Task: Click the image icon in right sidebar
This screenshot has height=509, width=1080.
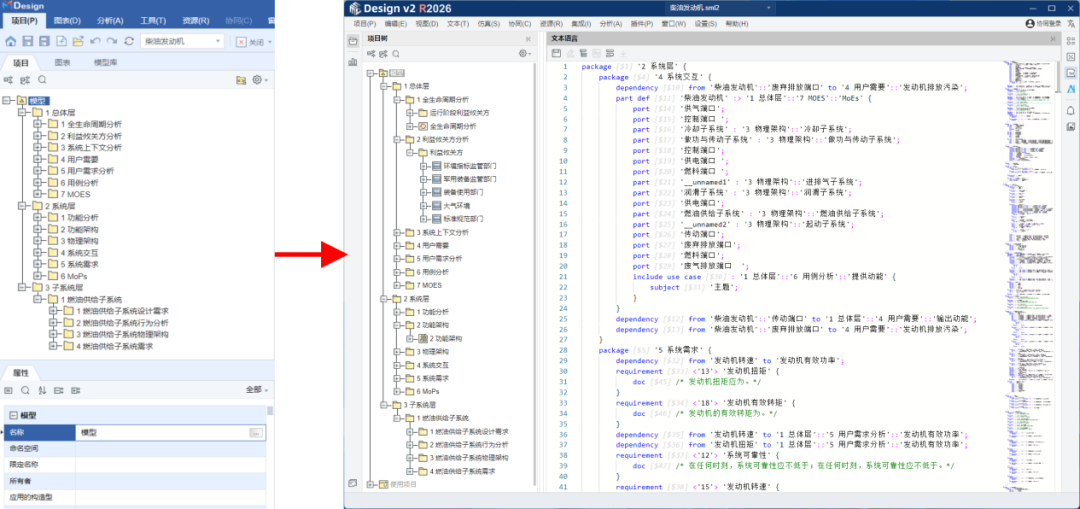Action: 1070,127
